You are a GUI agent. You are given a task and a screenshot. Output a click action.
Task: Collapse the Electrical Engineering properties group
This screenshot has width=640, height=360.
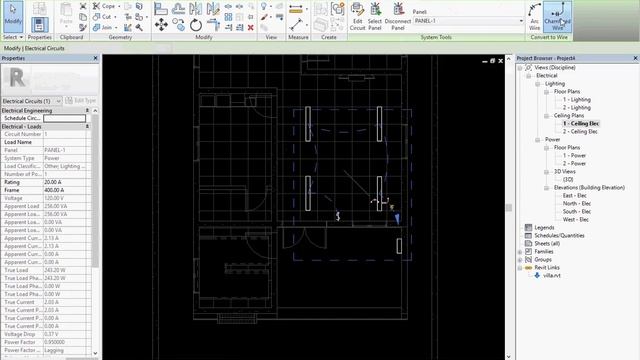tap(87, 111)
